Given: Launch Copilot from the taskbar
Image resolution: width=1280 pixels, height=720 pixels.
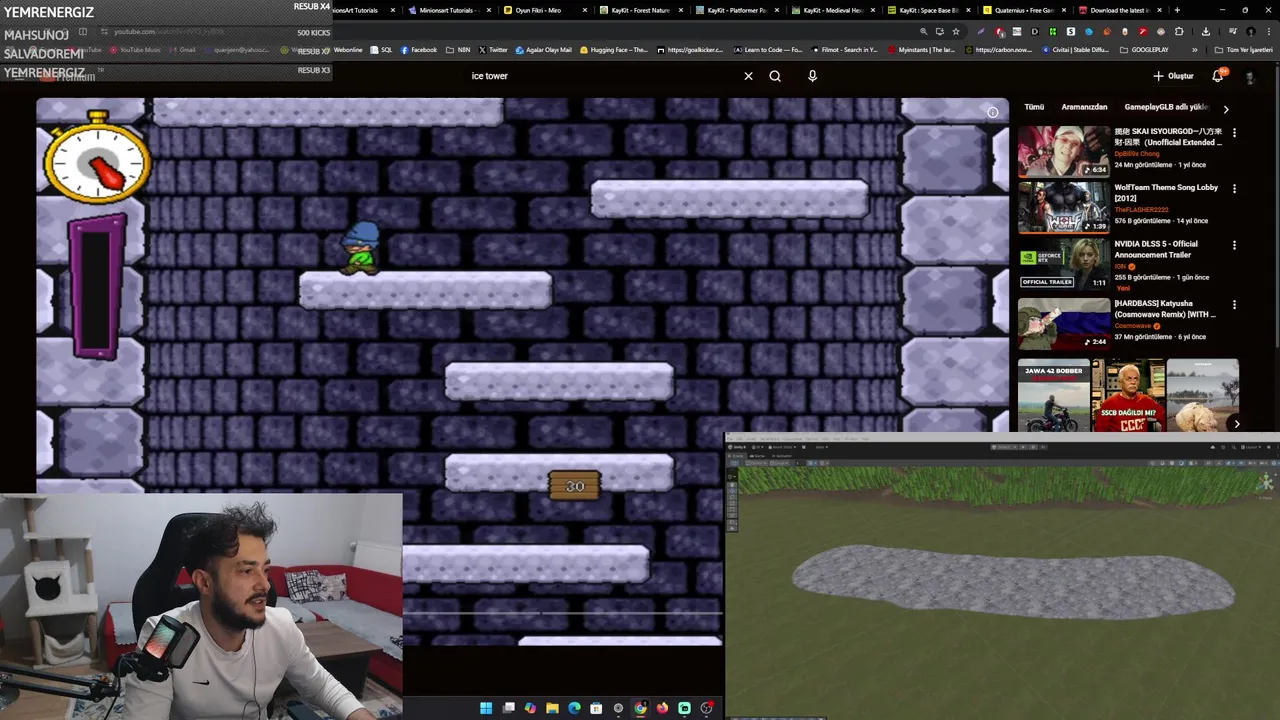Looking at the screenshot, I should 530,708.
